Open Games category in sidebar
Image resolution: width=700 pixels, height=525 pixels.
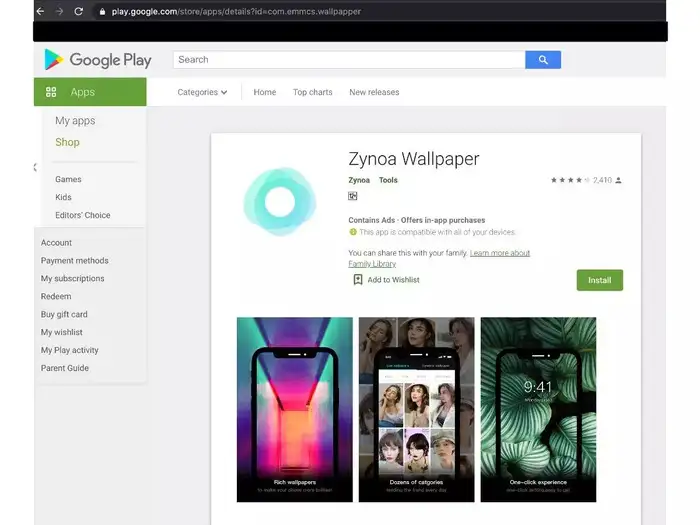pyautogui.click(x=68, y=180)
